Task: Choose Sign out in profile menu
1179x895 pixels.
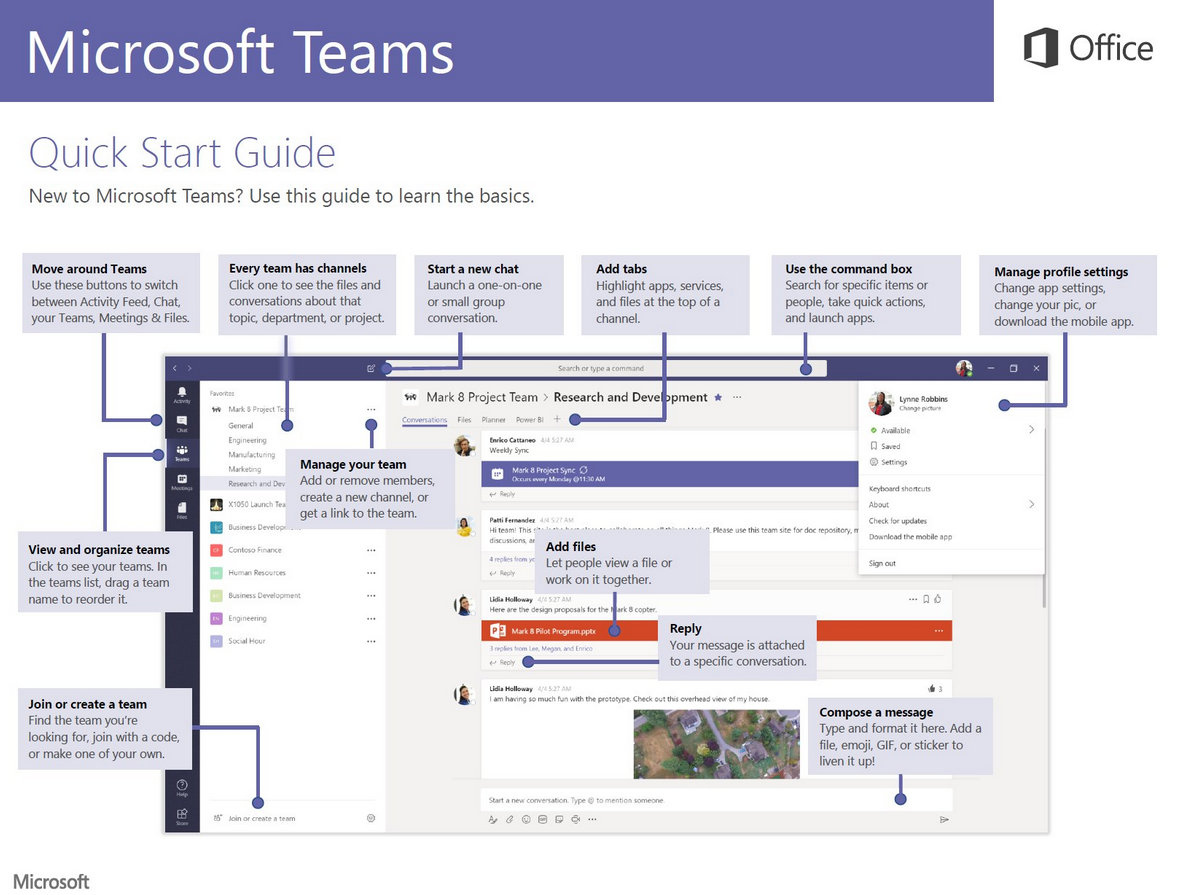Action: [882, 563]
